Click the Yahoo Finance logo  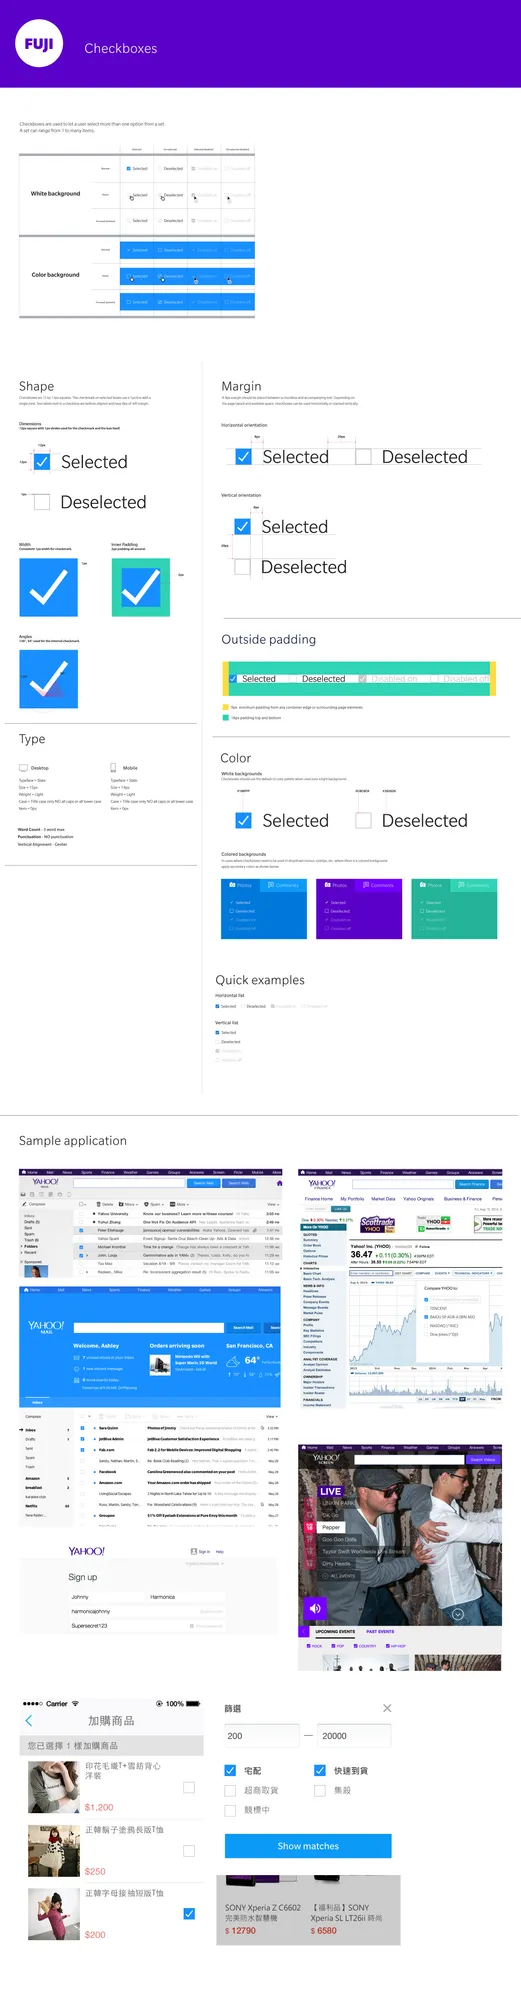point(322,1184)
